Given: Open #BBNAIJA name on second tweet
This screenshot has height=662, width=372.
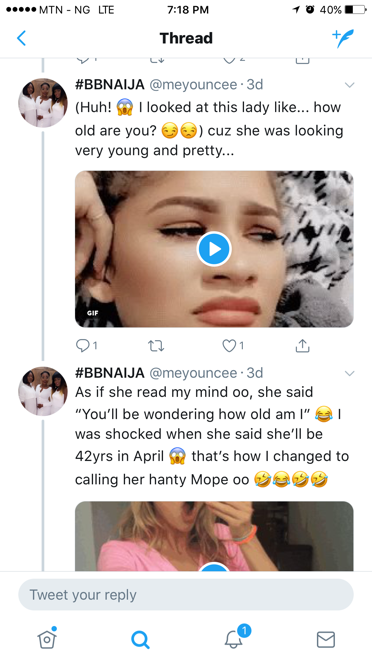Looking at the screenshot, I should pyautogui.click(x=110, y=373).
